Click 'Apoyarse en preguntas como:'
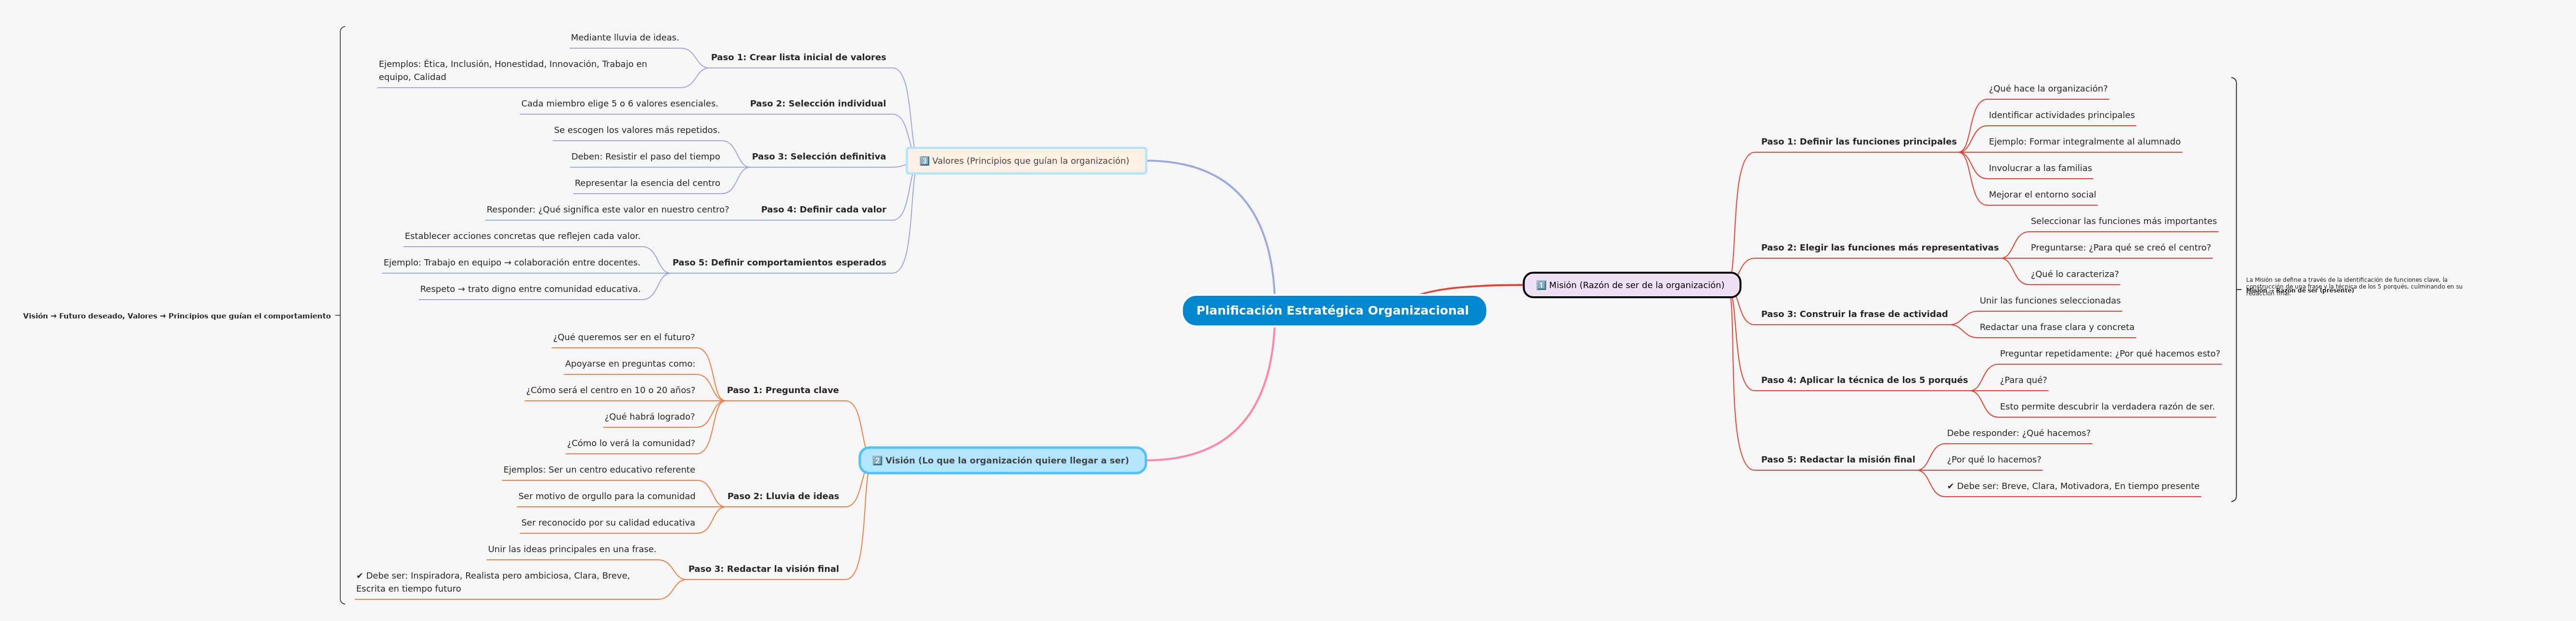The height and width of the screenshot is (621, 2576). tap(629, 364)
